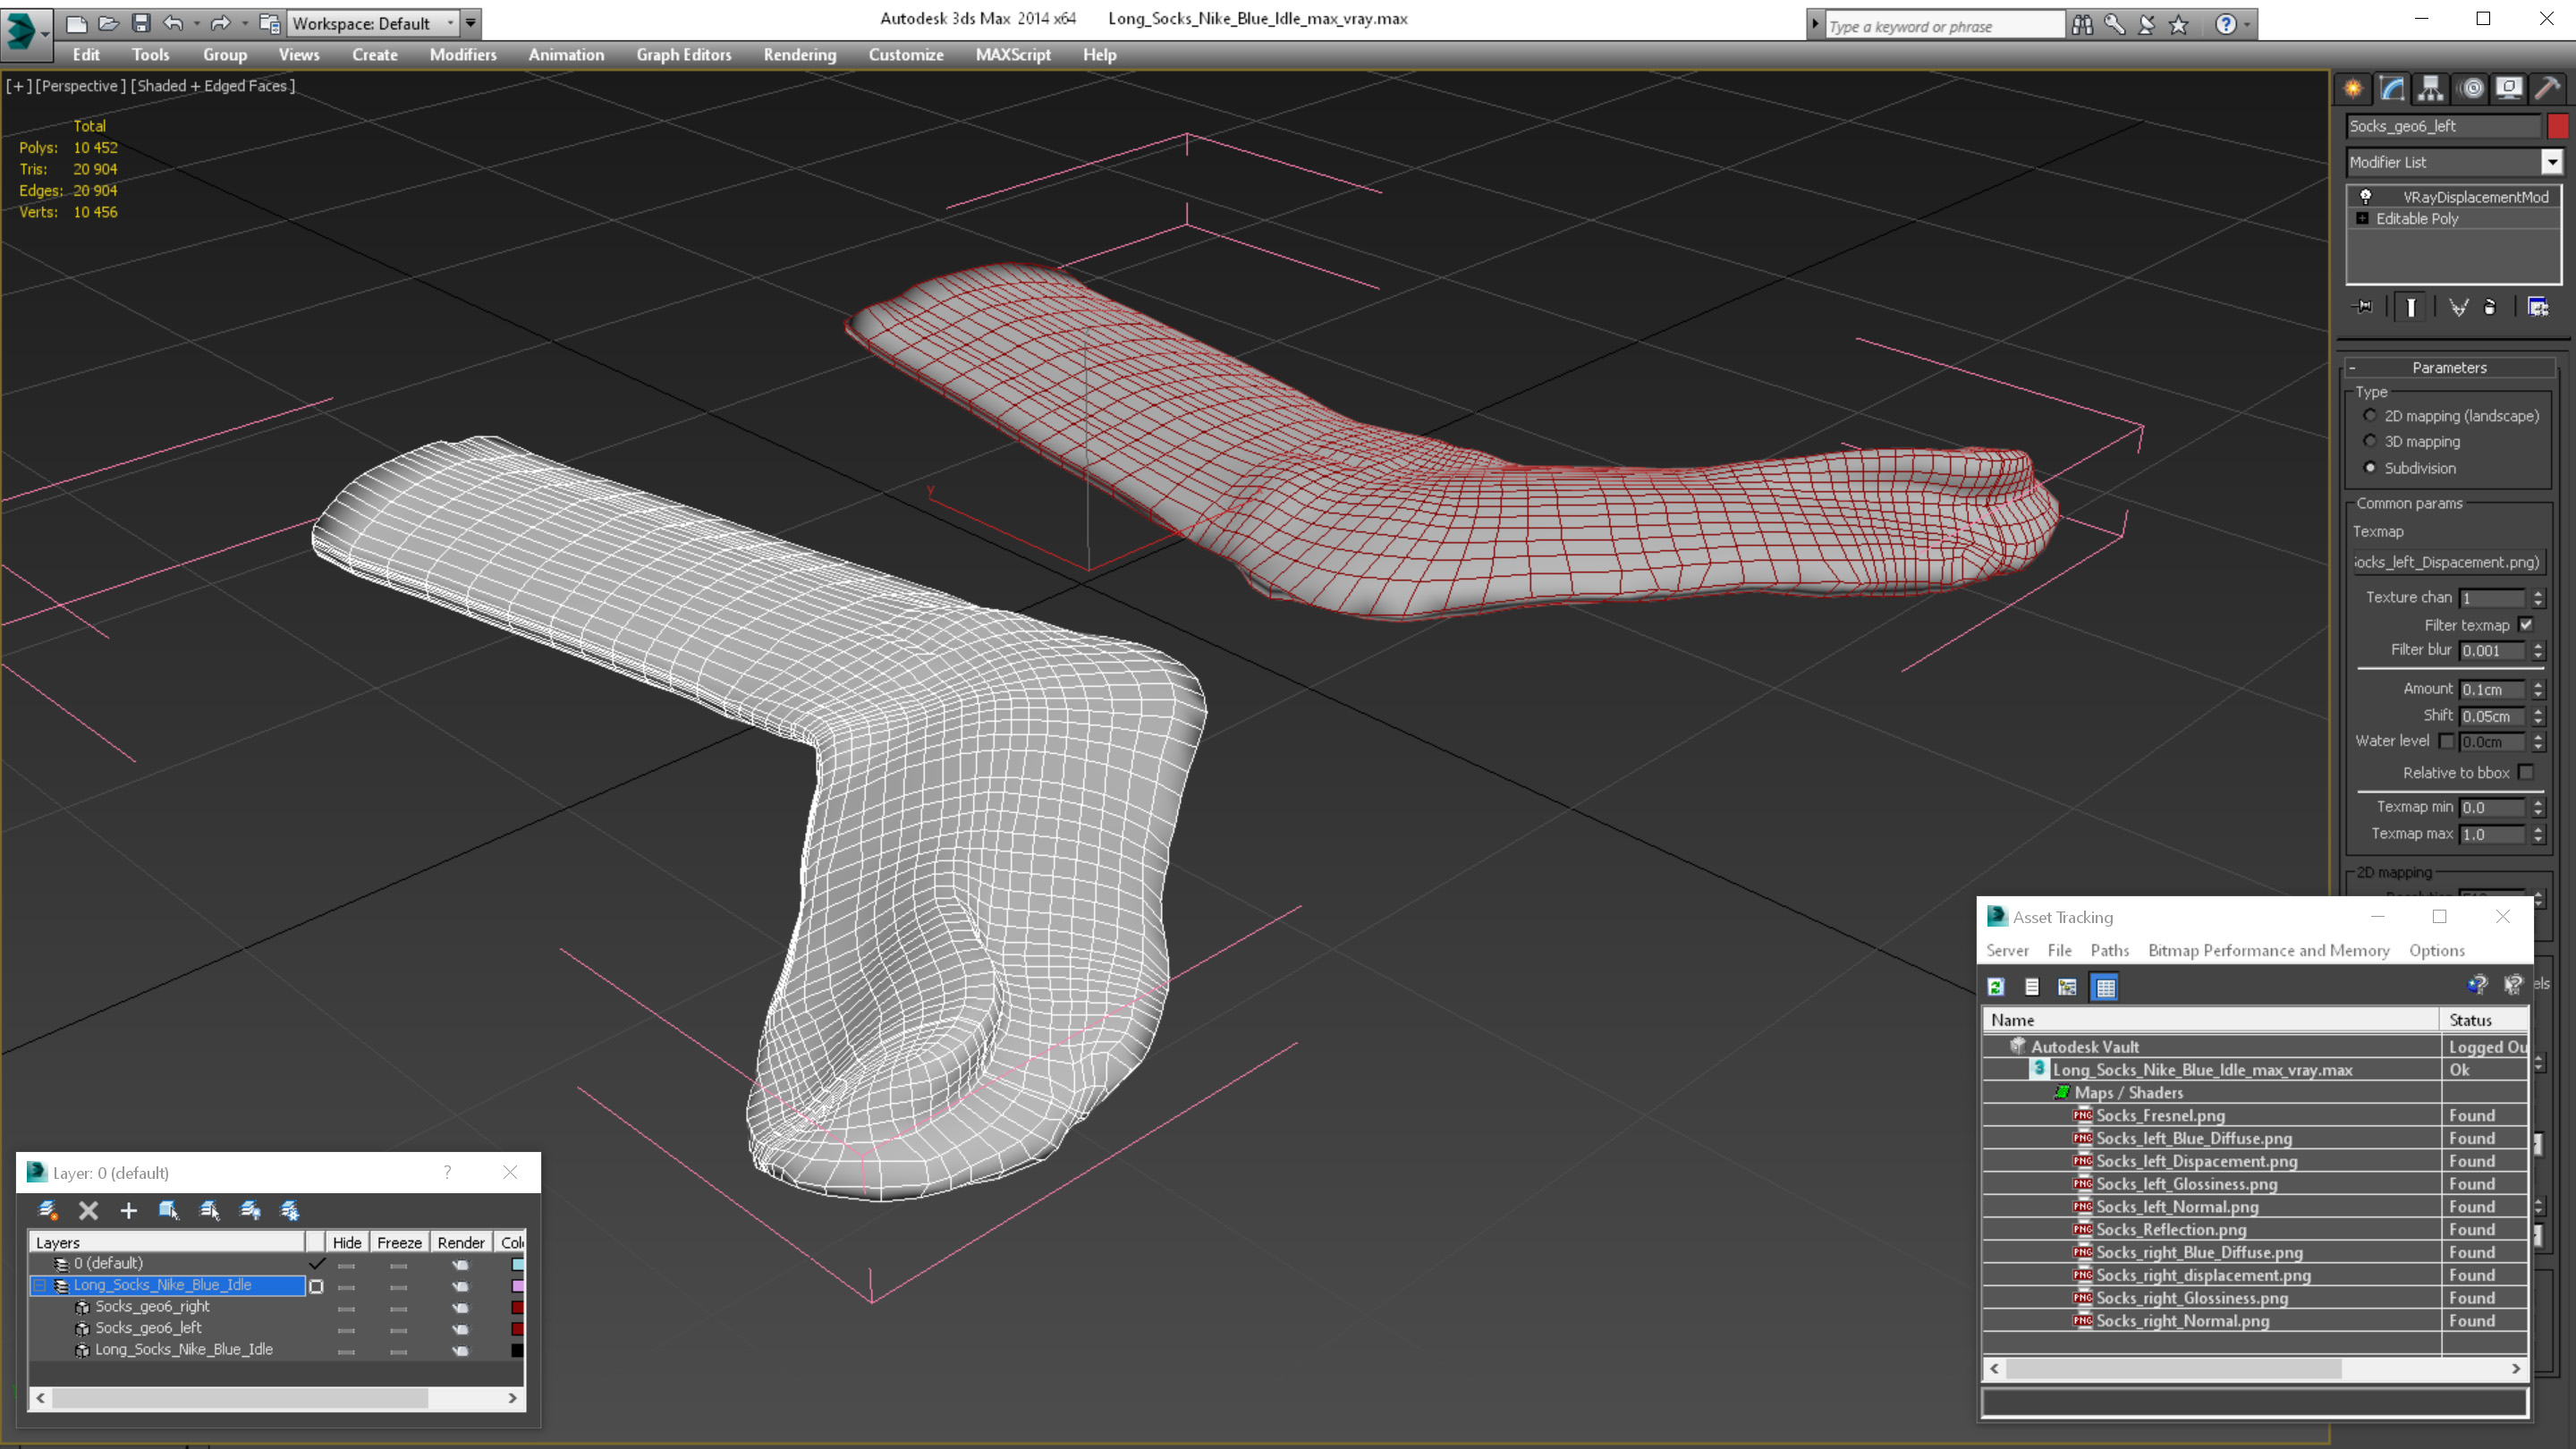Open the Modify command panel tab
The height and width of the screenshot is (1449, 2576).
coord(2392,88)
